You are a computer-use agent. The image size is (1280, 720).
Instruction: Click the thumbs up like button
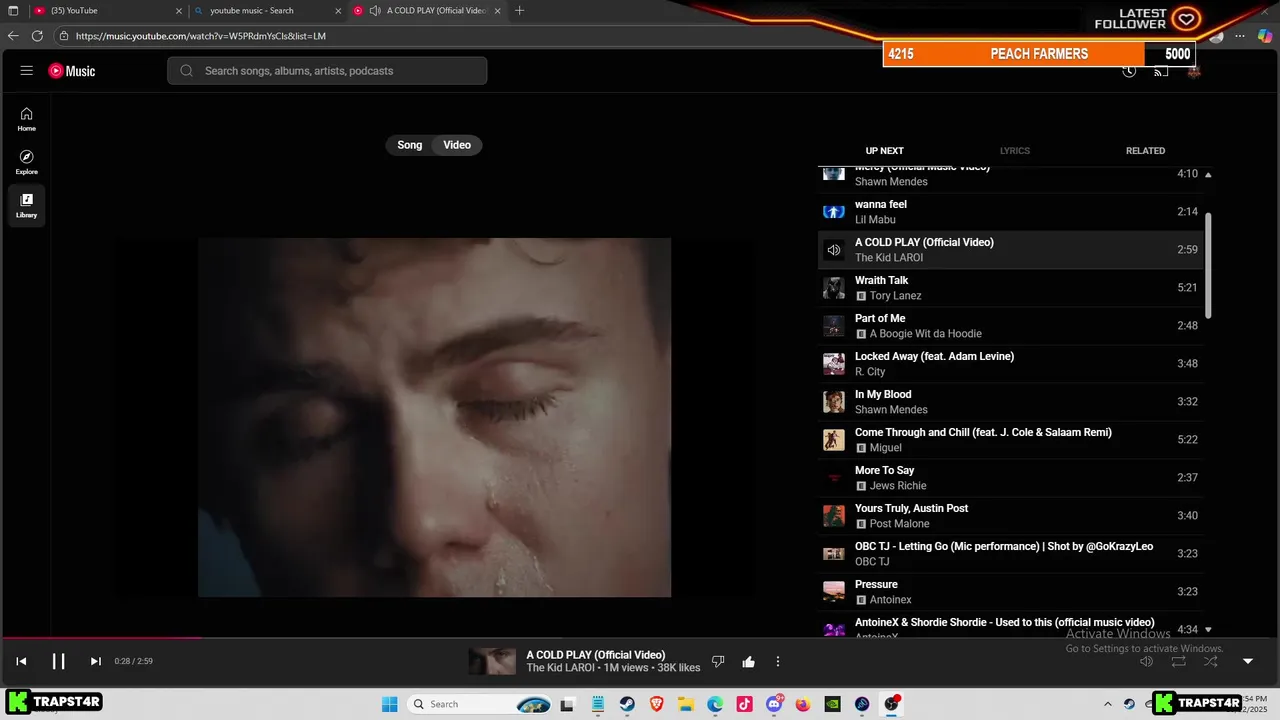tap(748, 661)
